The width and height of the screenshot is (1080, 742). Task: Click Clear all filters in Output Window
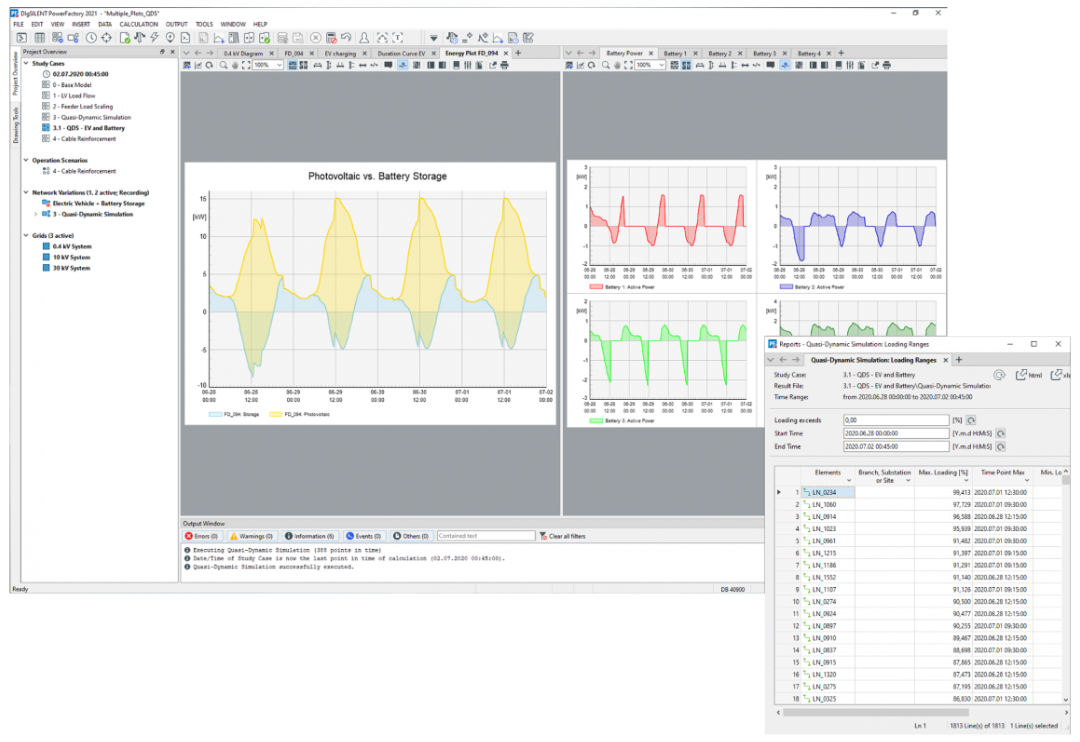[x=562, y=536]
